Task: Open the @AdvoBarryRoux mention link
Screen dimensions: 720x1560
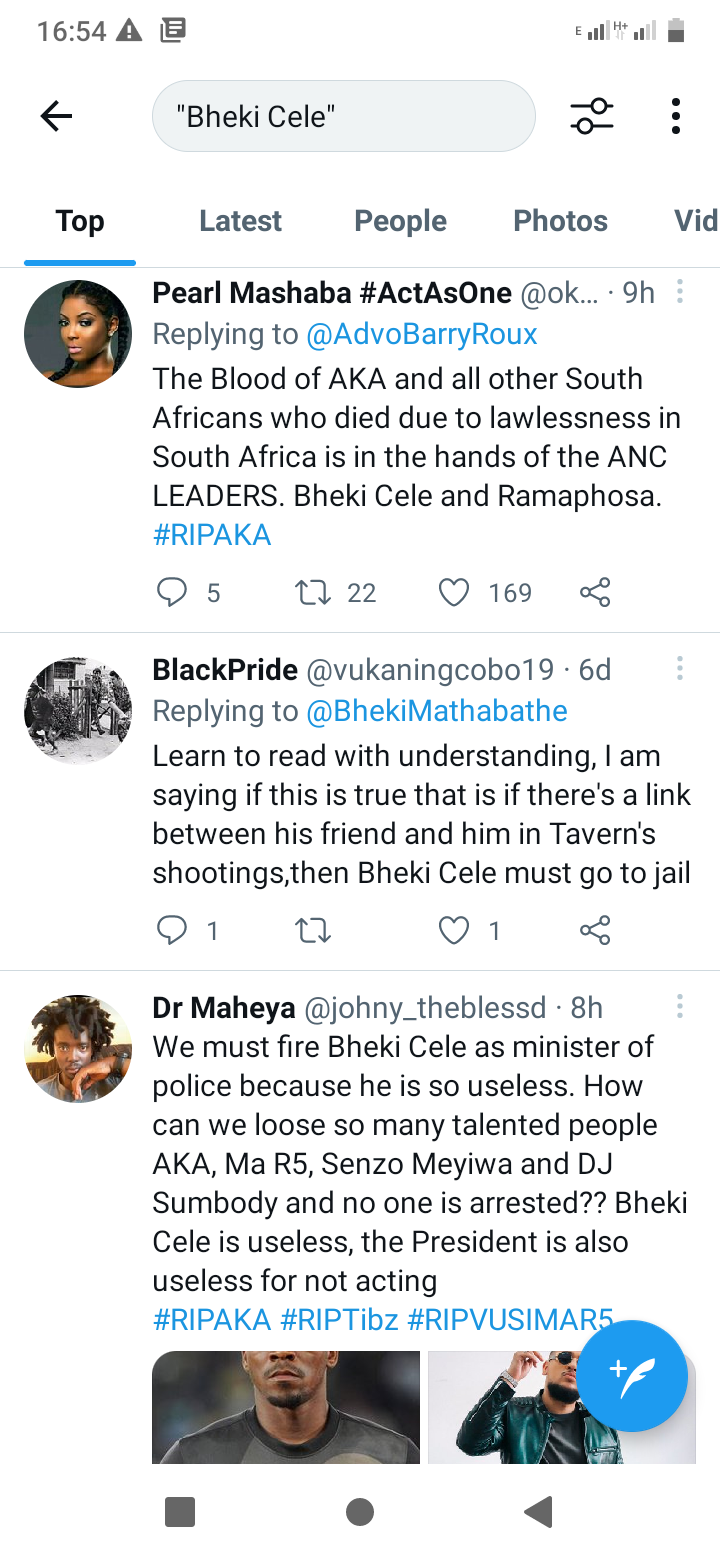Action: [422, 334]
